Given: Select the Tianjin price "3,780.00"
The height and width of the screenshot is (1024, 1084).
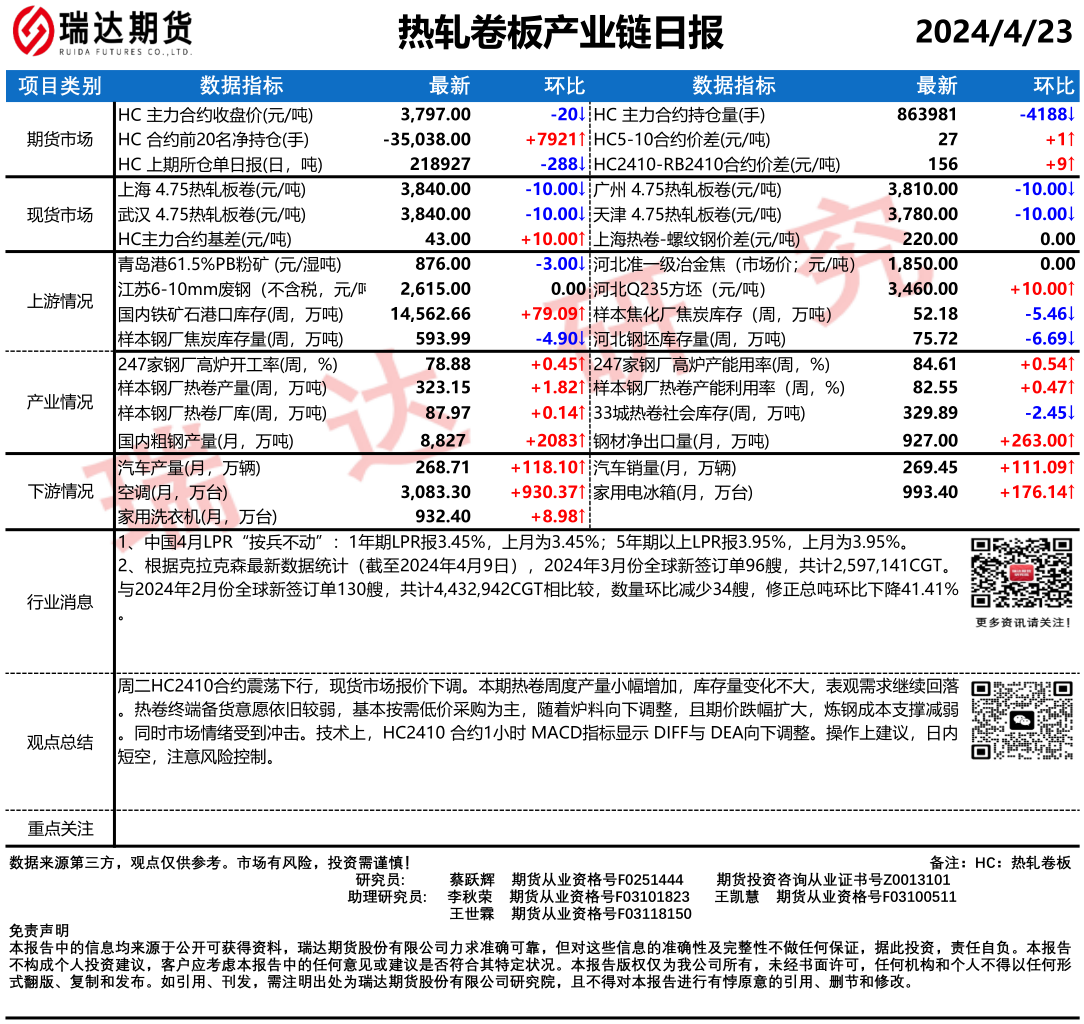Looking at the screenshot, I should [x=923, y=215].
